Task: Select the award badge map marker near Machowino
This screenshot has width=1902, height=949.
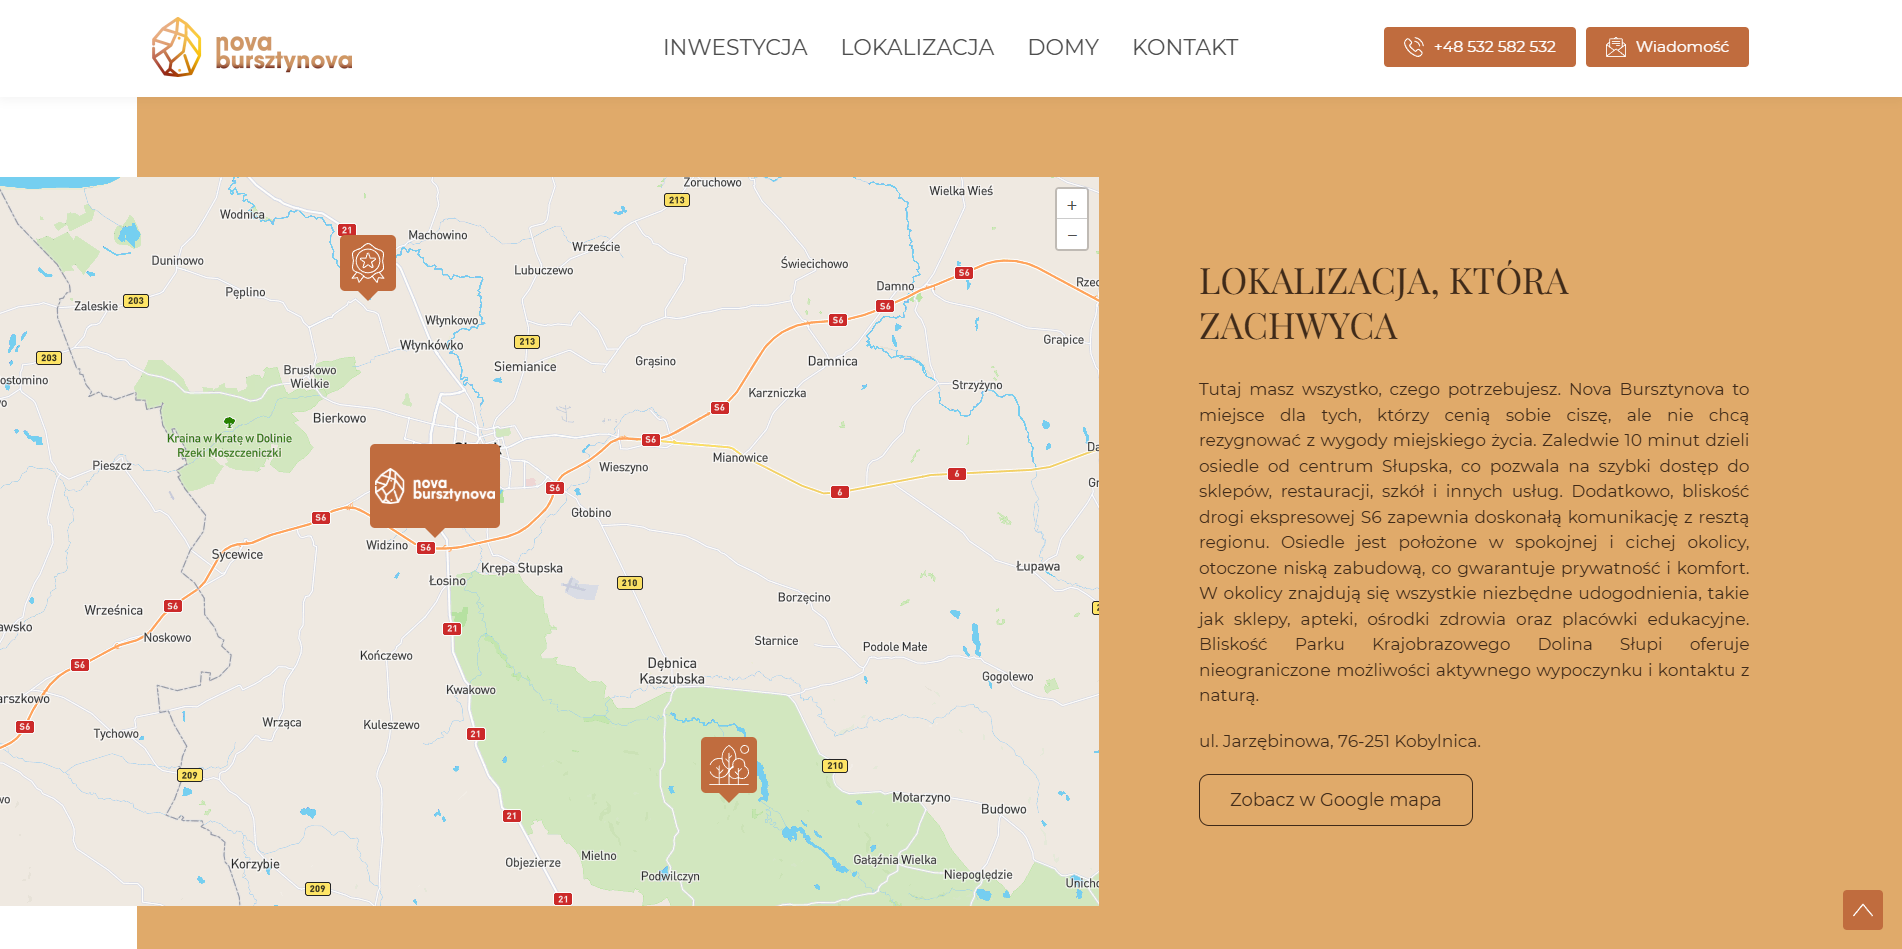Action: click(x=368, y=266)
